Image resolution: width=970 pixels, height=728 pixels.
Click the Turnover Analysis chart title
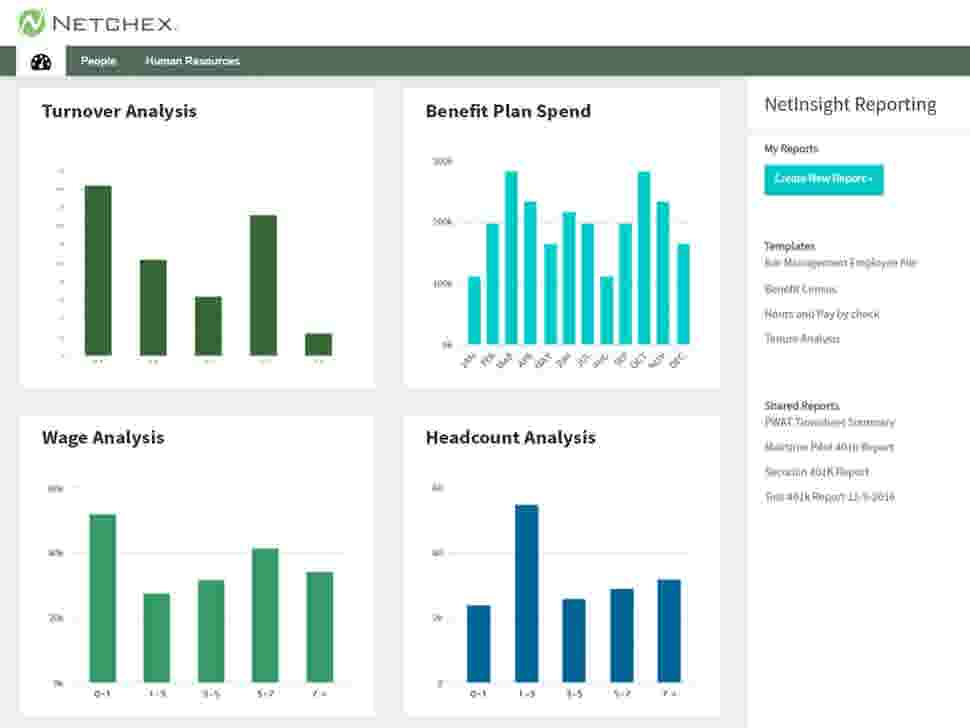118,112
